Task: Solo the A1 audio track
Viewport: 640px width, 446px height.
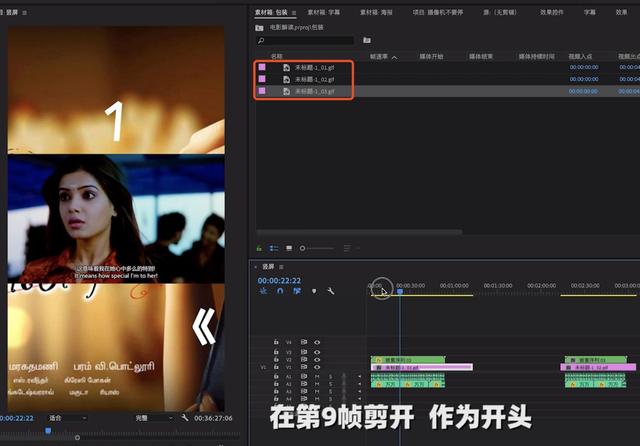Action: [x=331, y=376]
